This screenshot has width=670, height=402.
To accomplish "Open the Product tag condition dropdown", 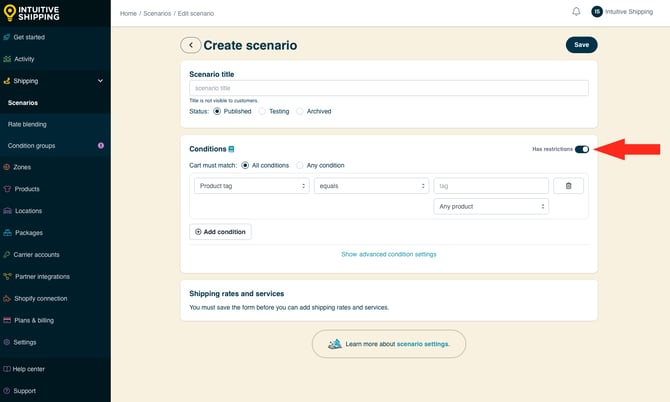I will 252,186.
